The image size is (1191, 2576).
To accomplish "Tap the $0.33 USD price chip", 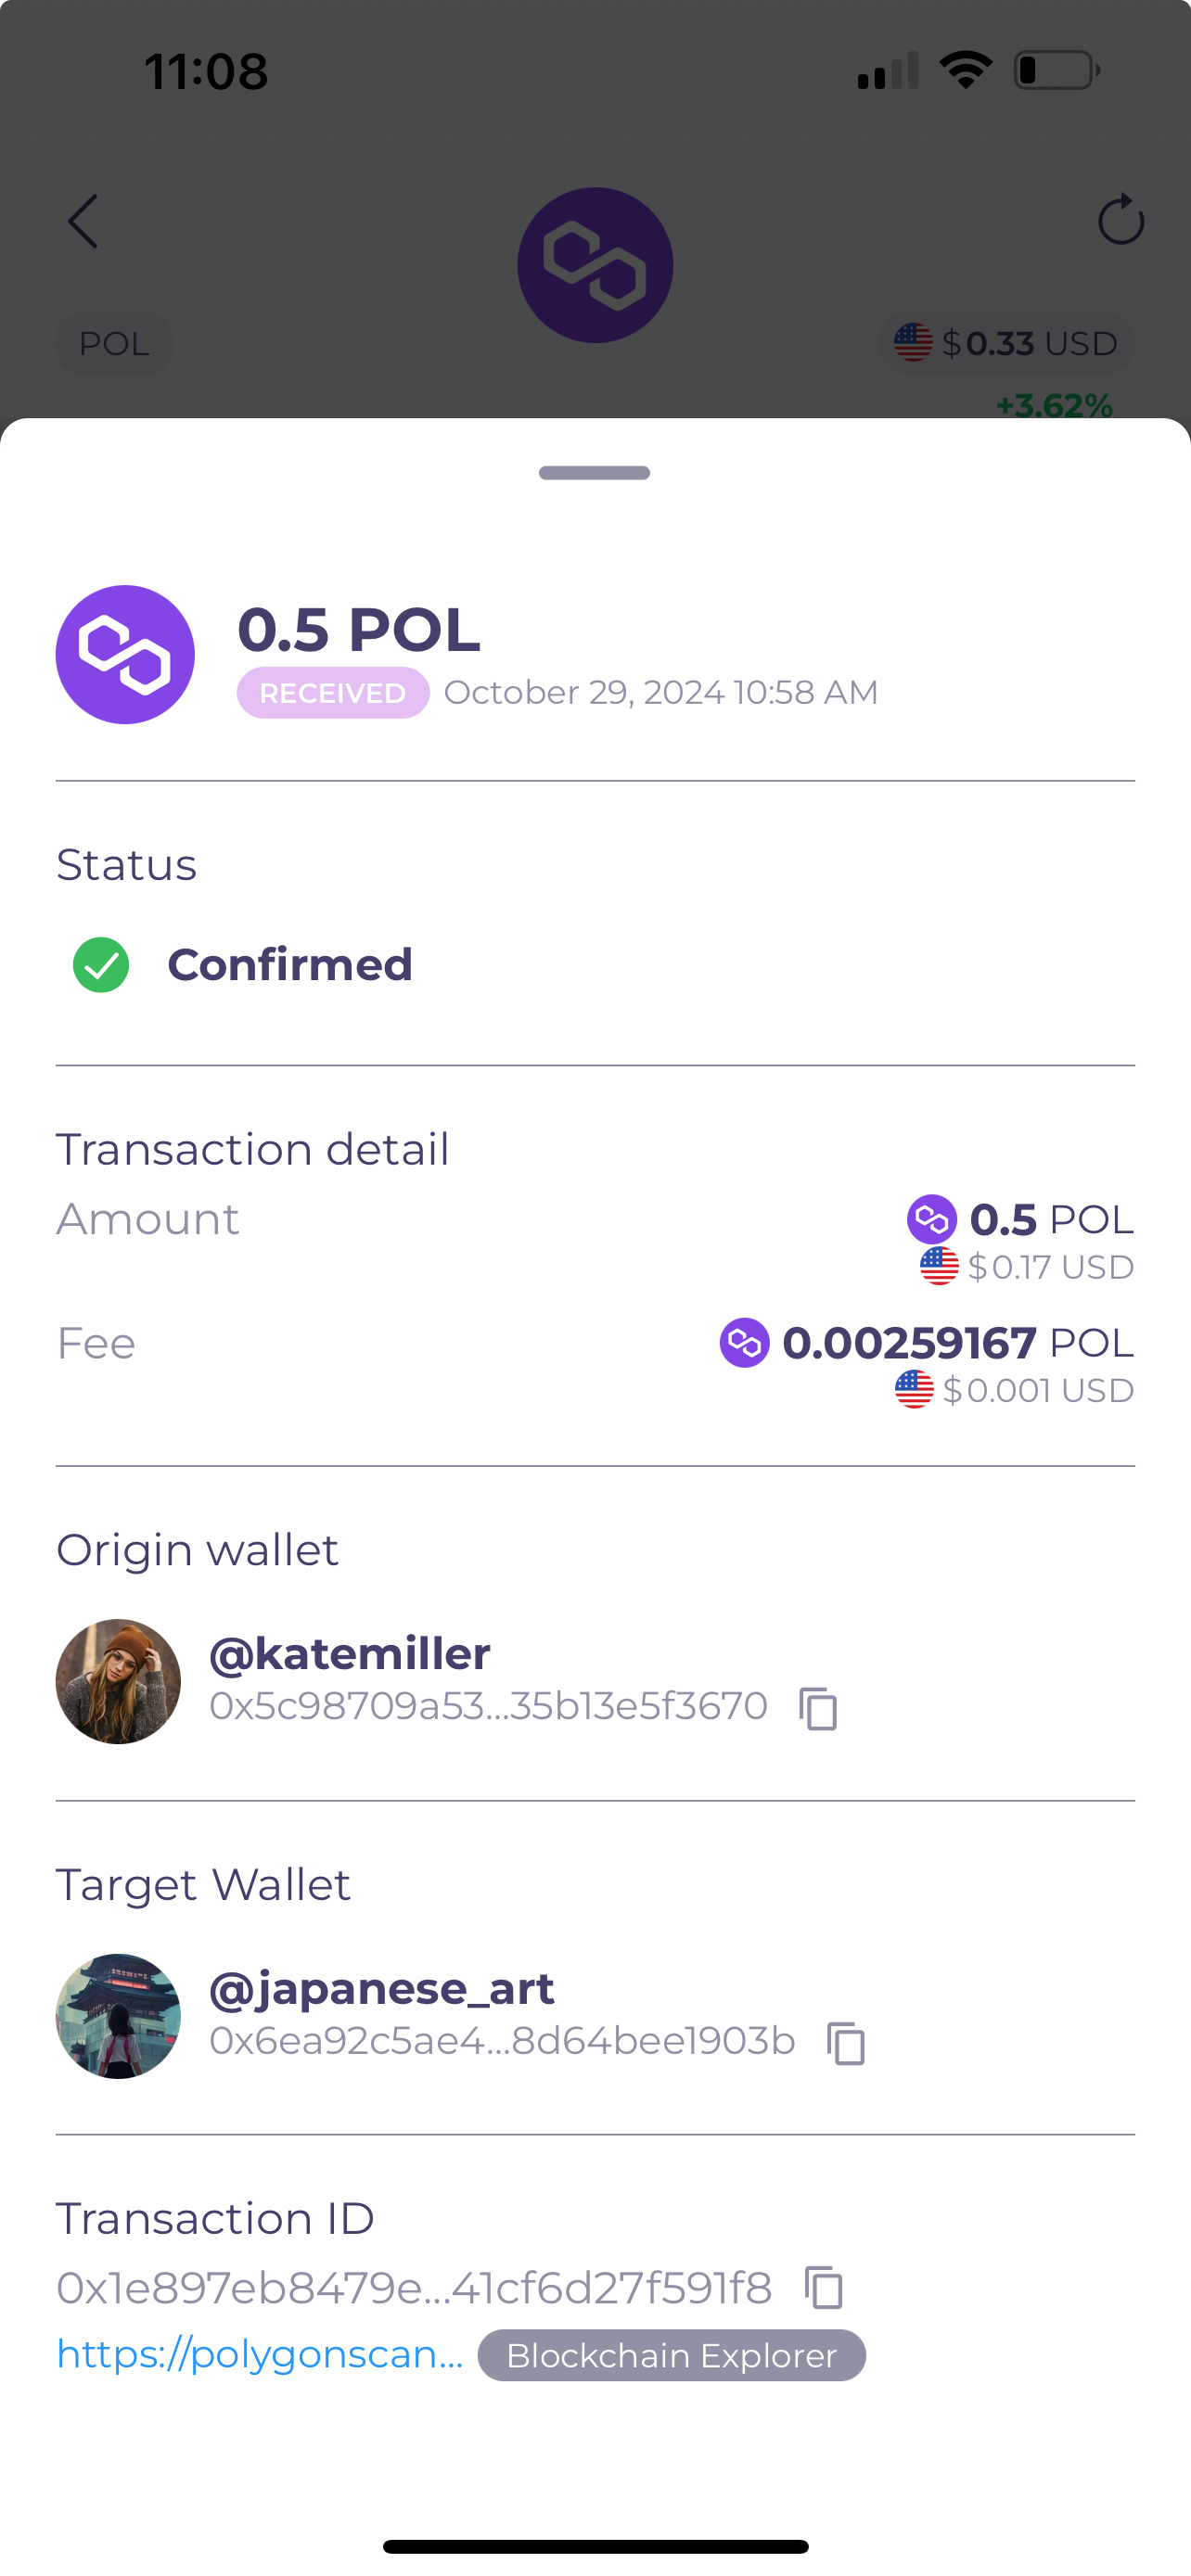I will click(x=1006, y=344).
